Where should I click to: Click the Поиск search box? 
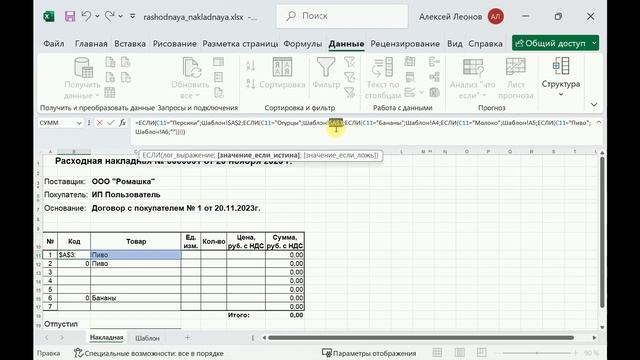point(342,16)
